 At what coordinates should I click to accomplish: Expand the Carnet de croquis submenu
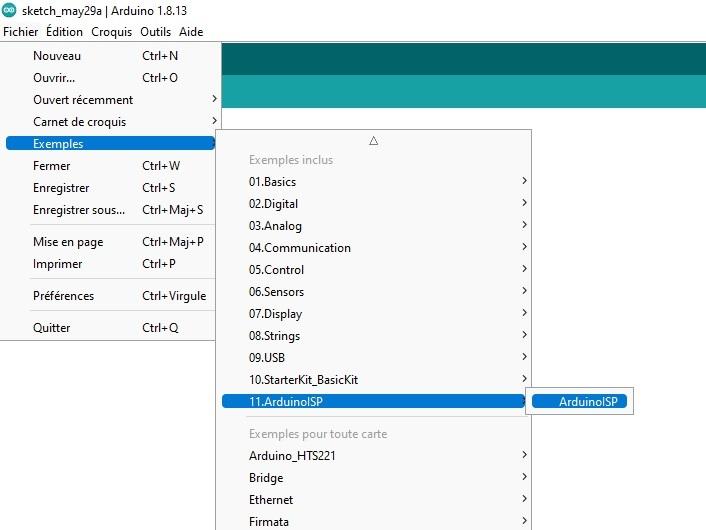tap(110, 122)
